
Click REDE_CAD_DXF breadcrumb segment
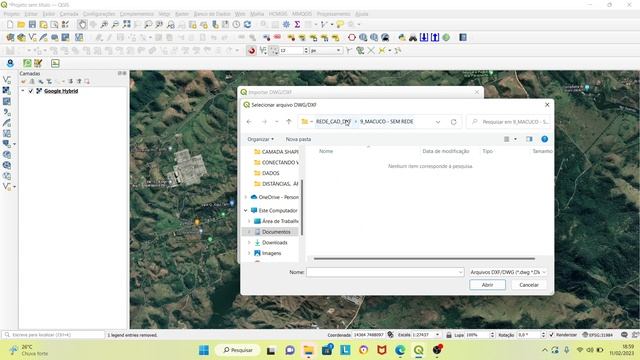(x=333, y=122)
